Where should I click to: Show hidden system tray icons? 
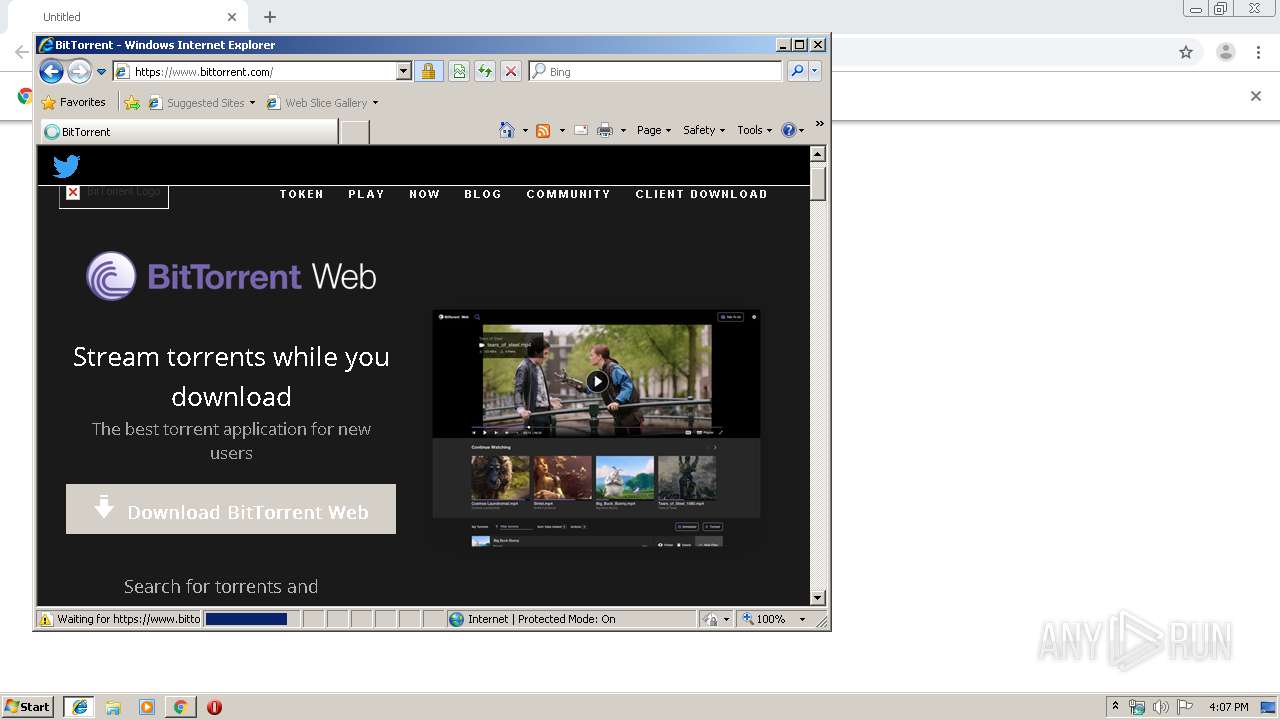[x=1115, y=706]
